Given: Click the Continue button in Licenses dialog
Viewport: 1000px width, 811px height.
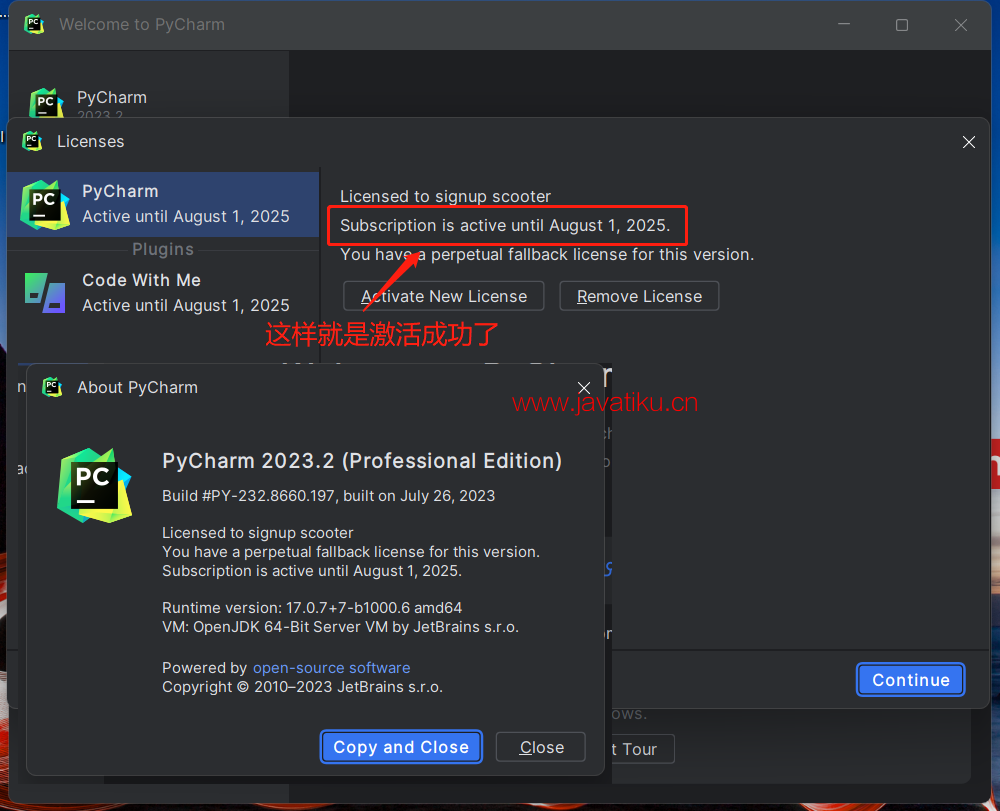Looking at the screenshot, I should (910, 680).
